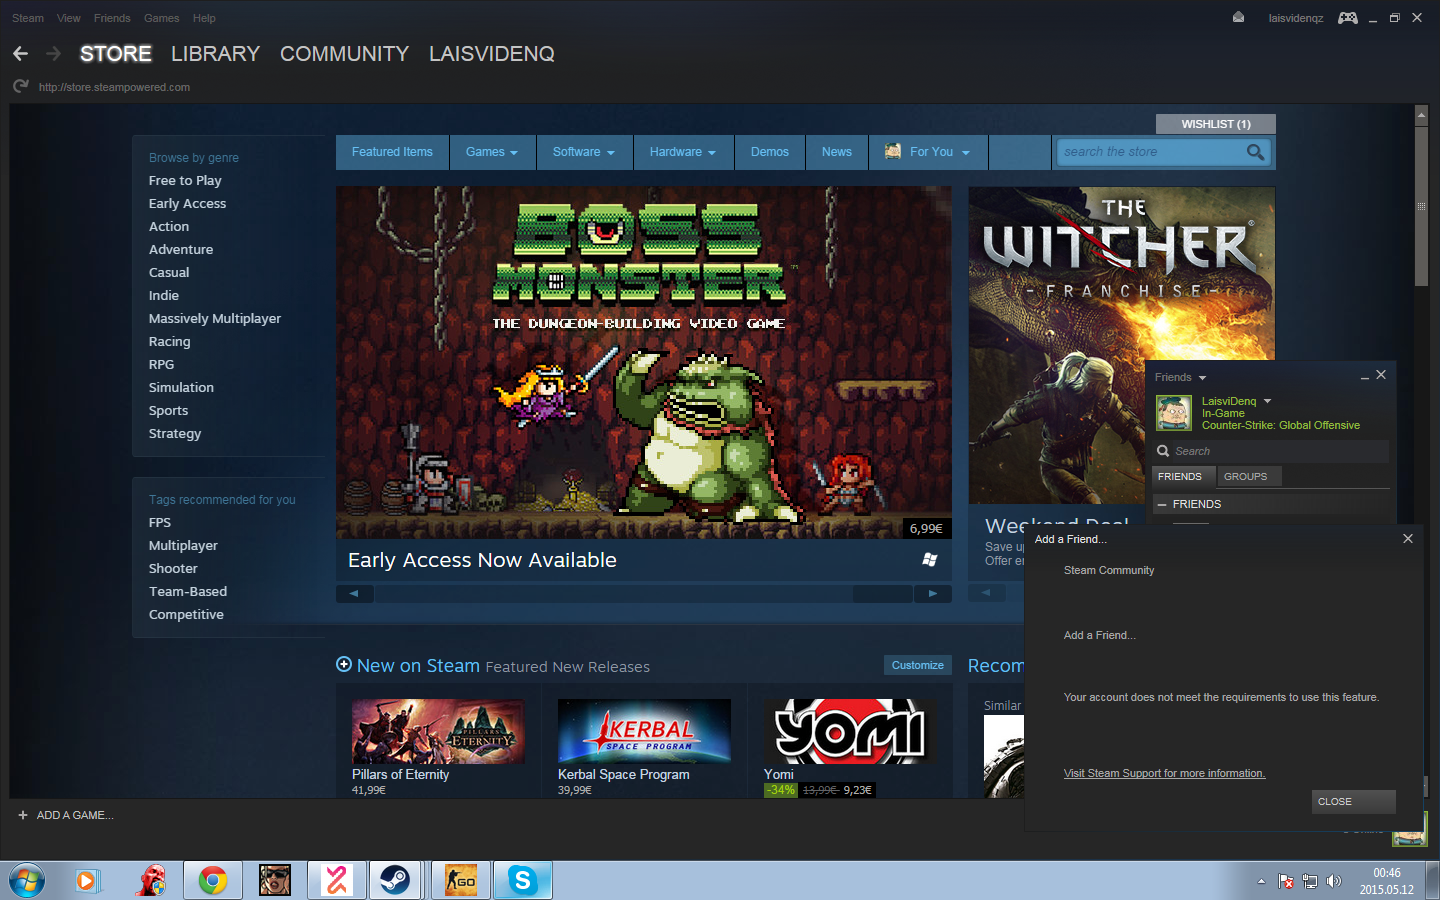
Task: Click Visit Steam Support link
Action: coord(1164,773)
